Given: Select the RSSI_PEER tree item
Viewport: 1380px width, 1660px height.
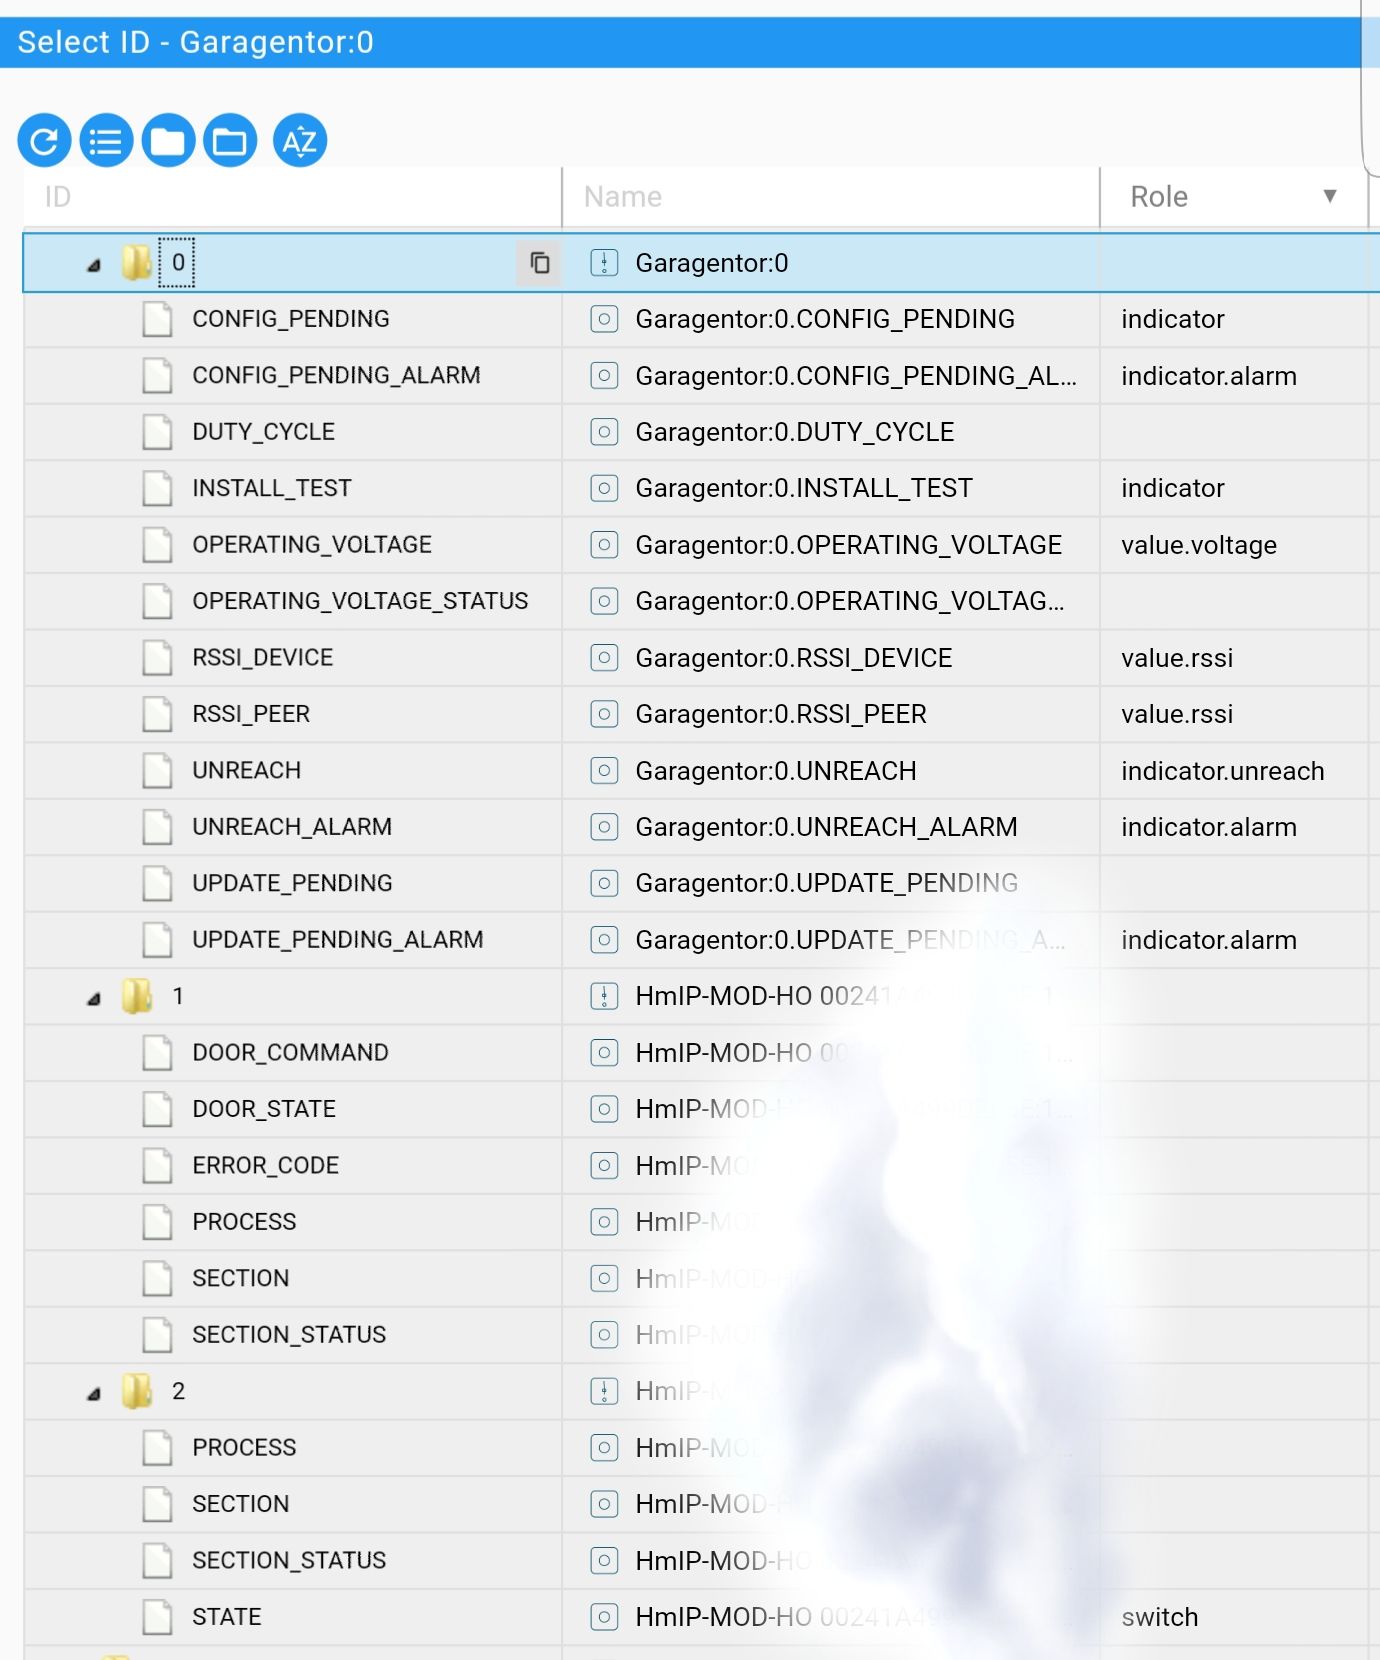Looking at the screenshot, I should coord(251,714).
